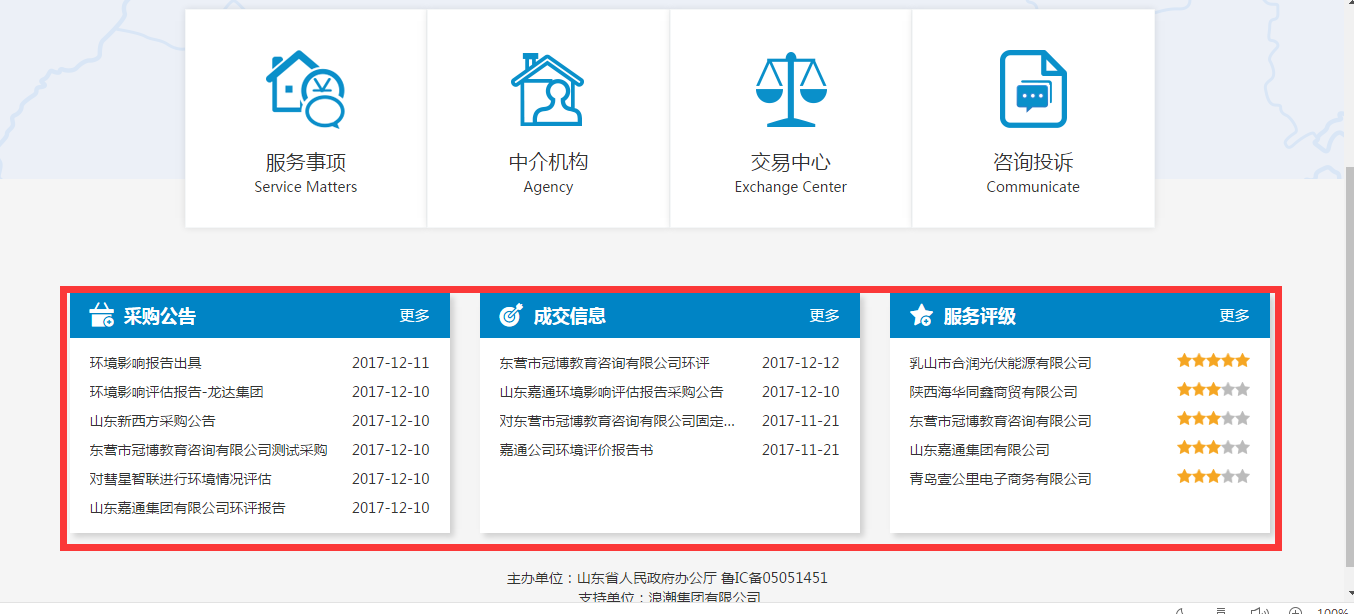Click the Communicate chat document icon
Viewport: 1354px width, 614px height.
1033,89
